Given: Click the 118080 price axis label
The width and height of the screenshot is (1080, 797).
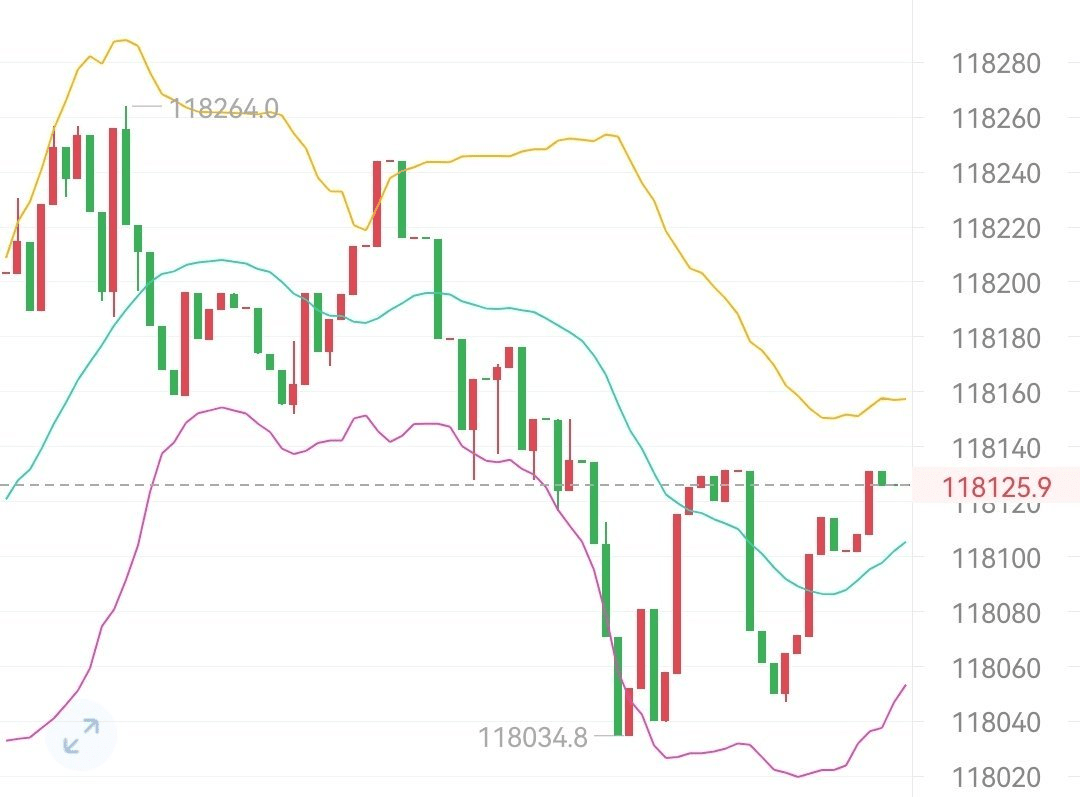Looking at the screenshot, I should tap(996, 613).
